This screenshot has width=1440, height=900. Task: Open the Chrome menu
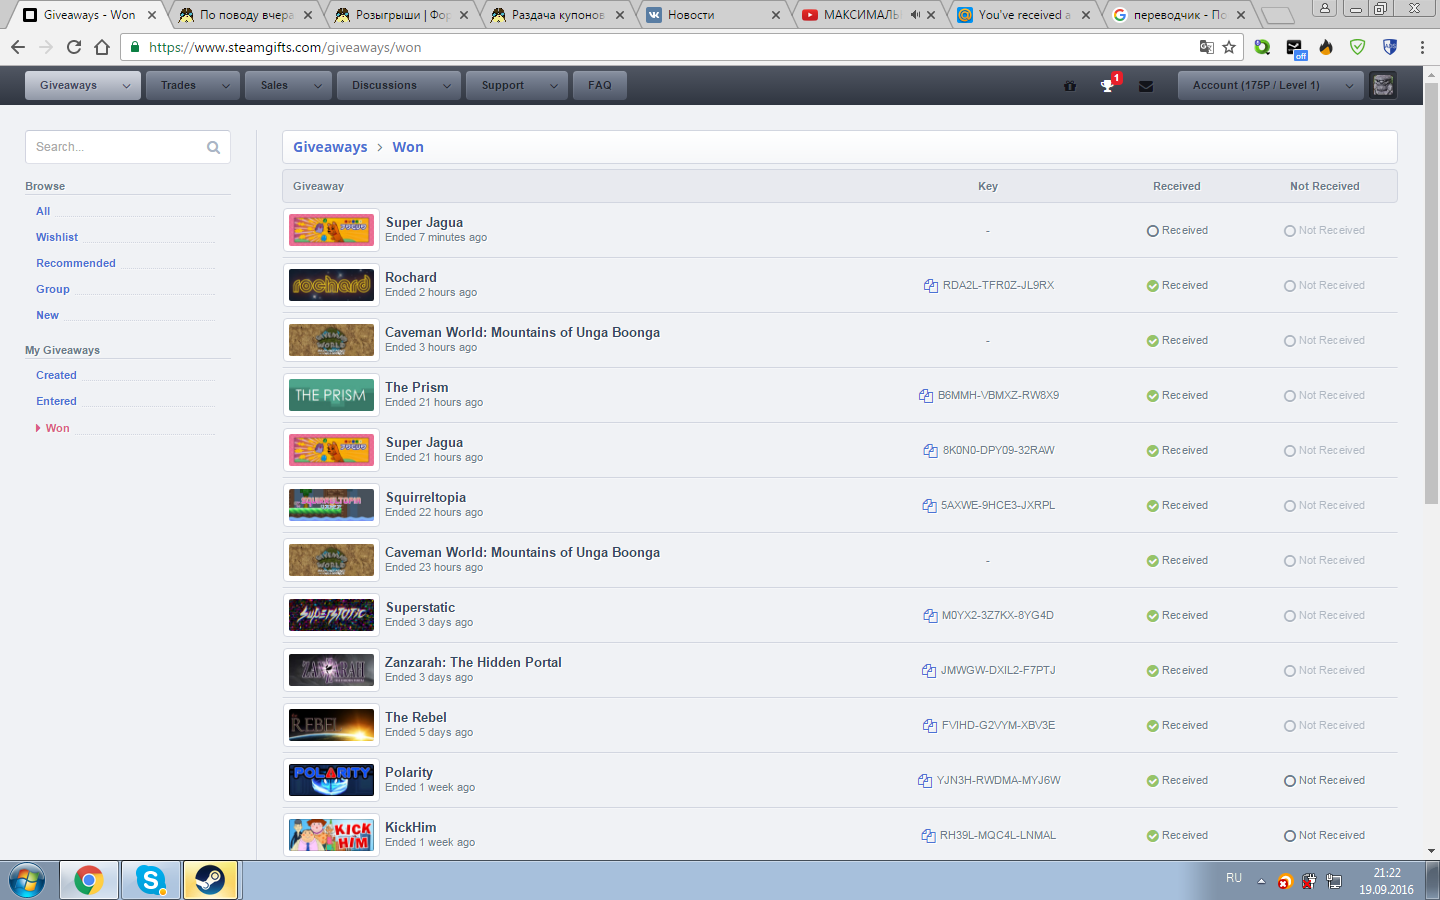[1422, 47]
